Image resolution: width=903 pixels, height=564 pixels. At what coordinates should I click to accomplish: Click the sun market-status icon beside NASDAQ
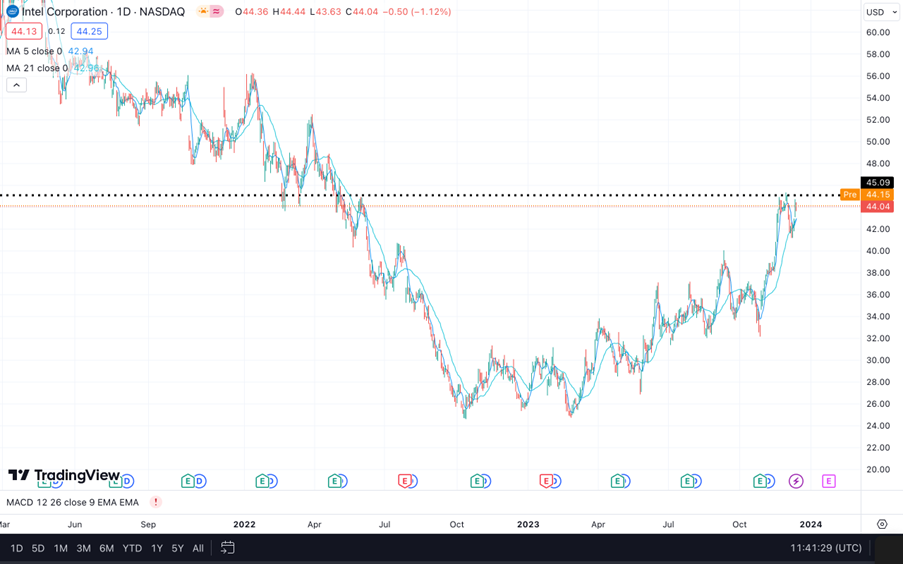(203, 11)
